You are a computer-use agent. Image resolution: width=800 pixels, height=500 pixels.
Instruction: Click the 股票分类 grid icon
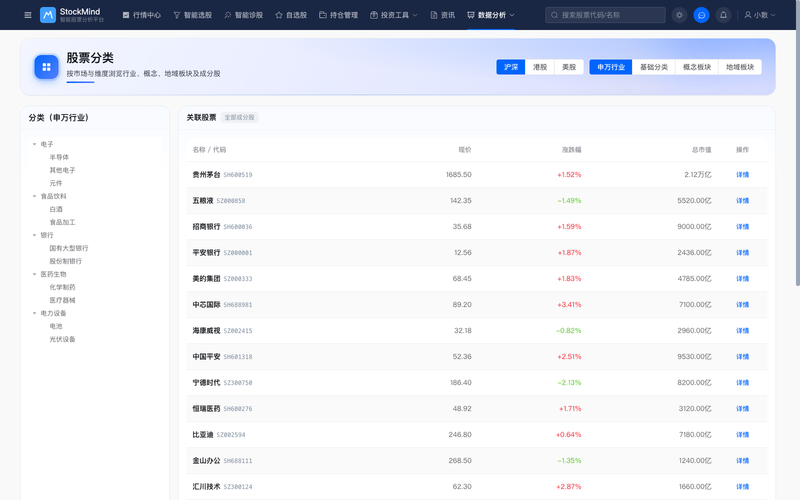click(46, 67)
